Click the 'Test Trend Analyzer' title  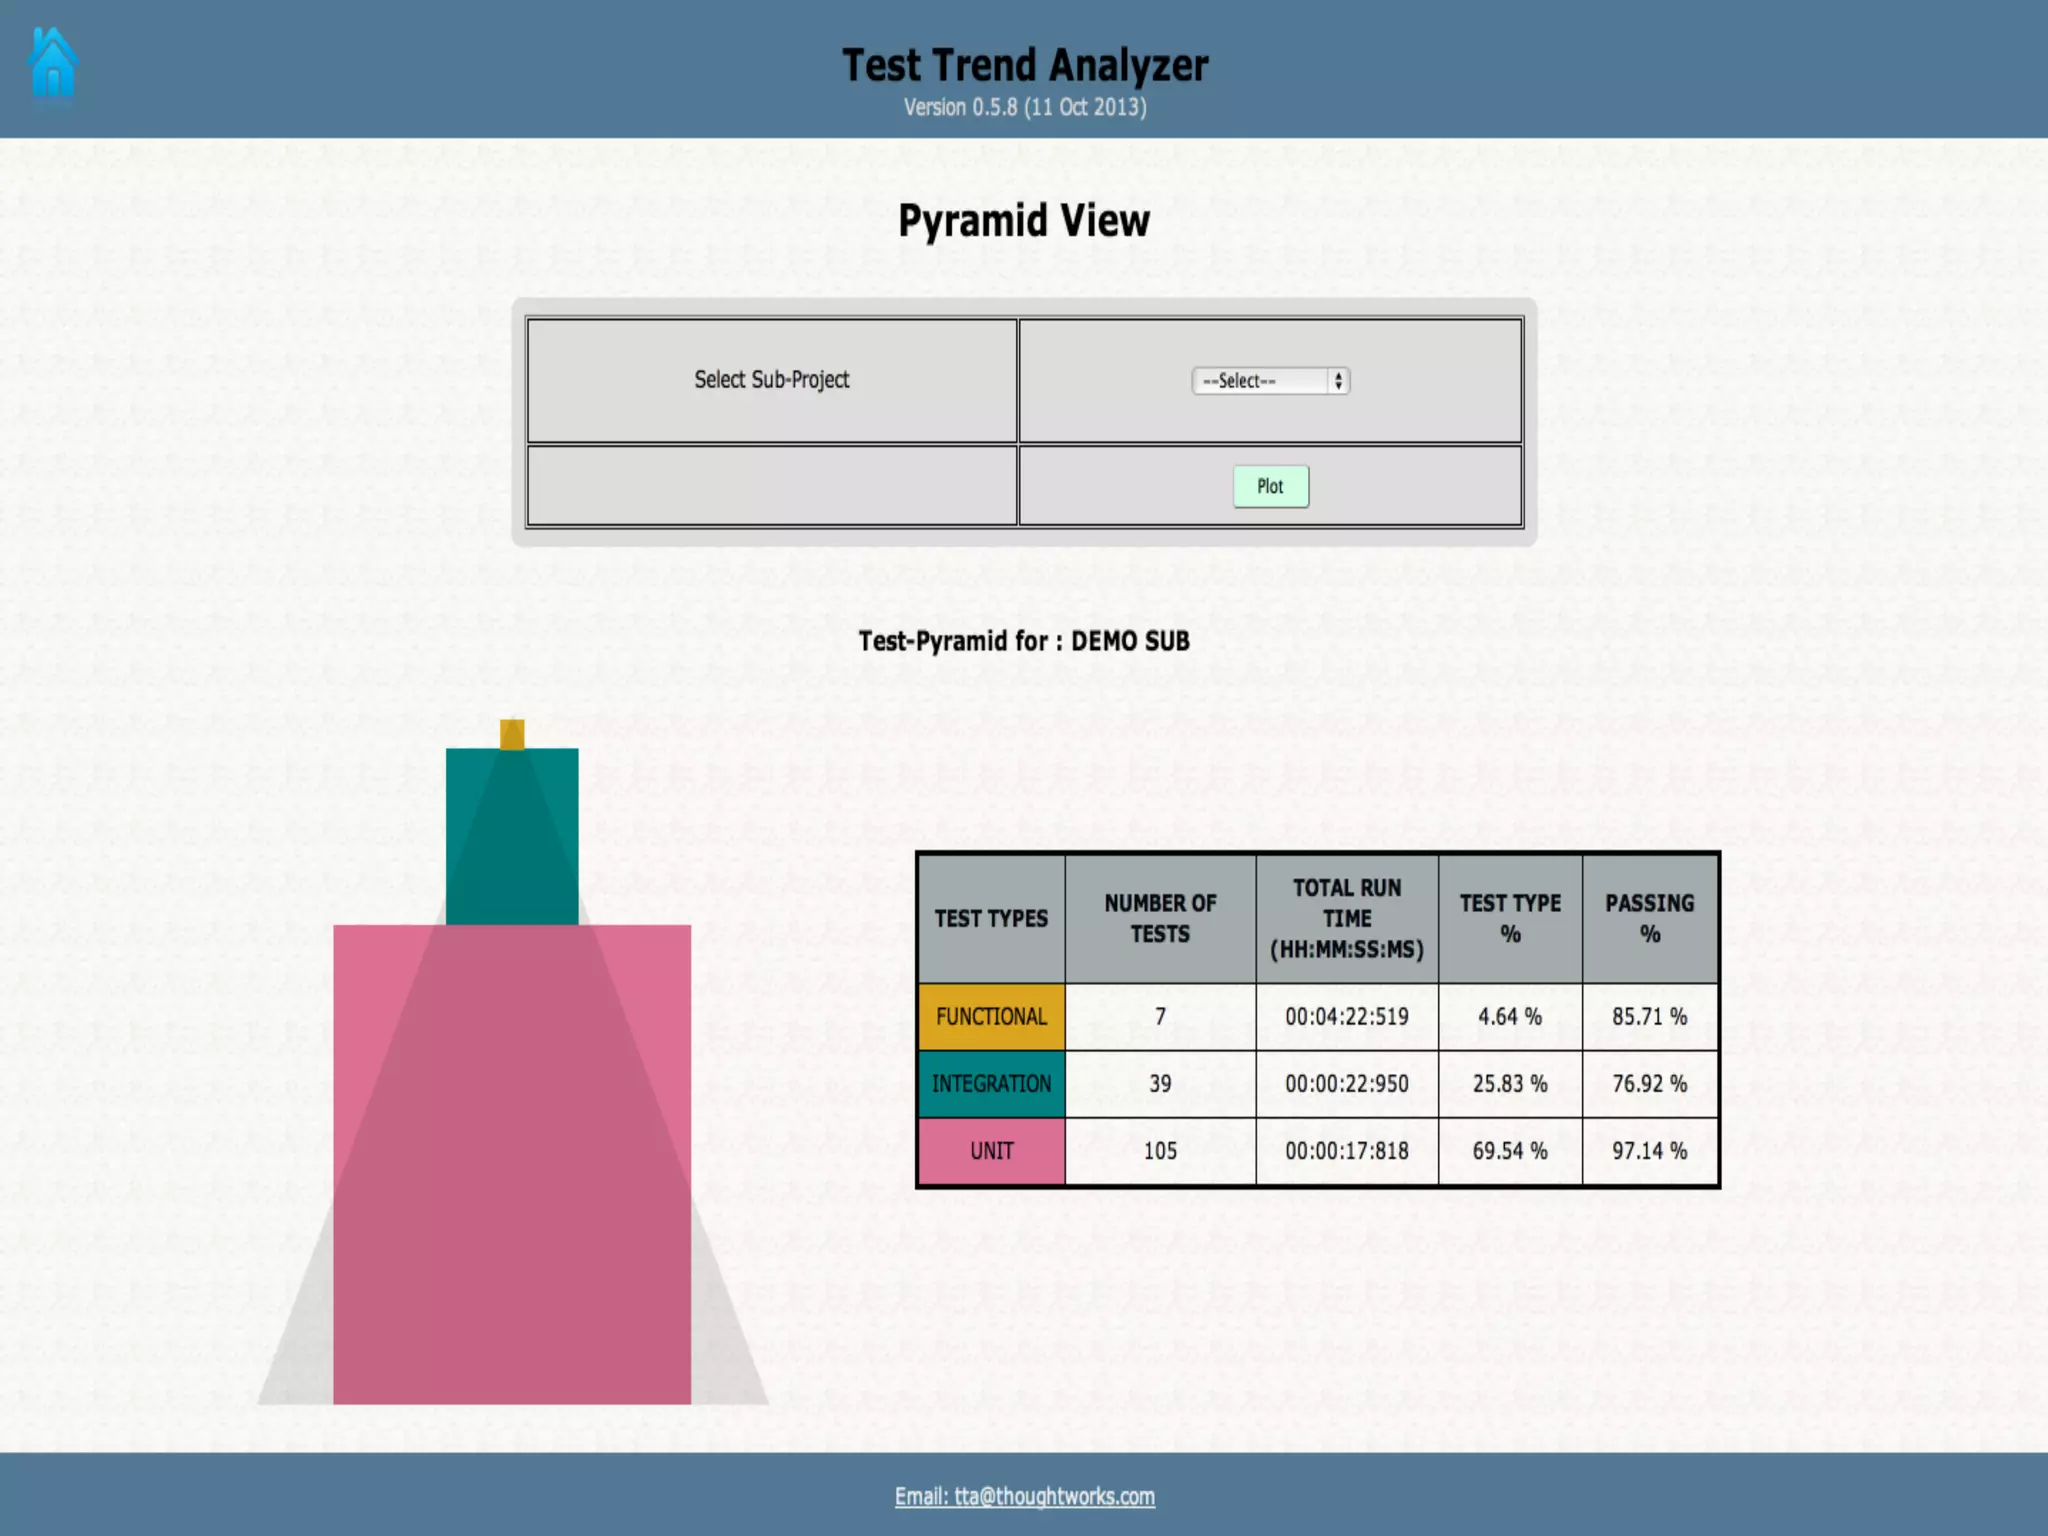pyautogui.click(x=1025, y=65)
